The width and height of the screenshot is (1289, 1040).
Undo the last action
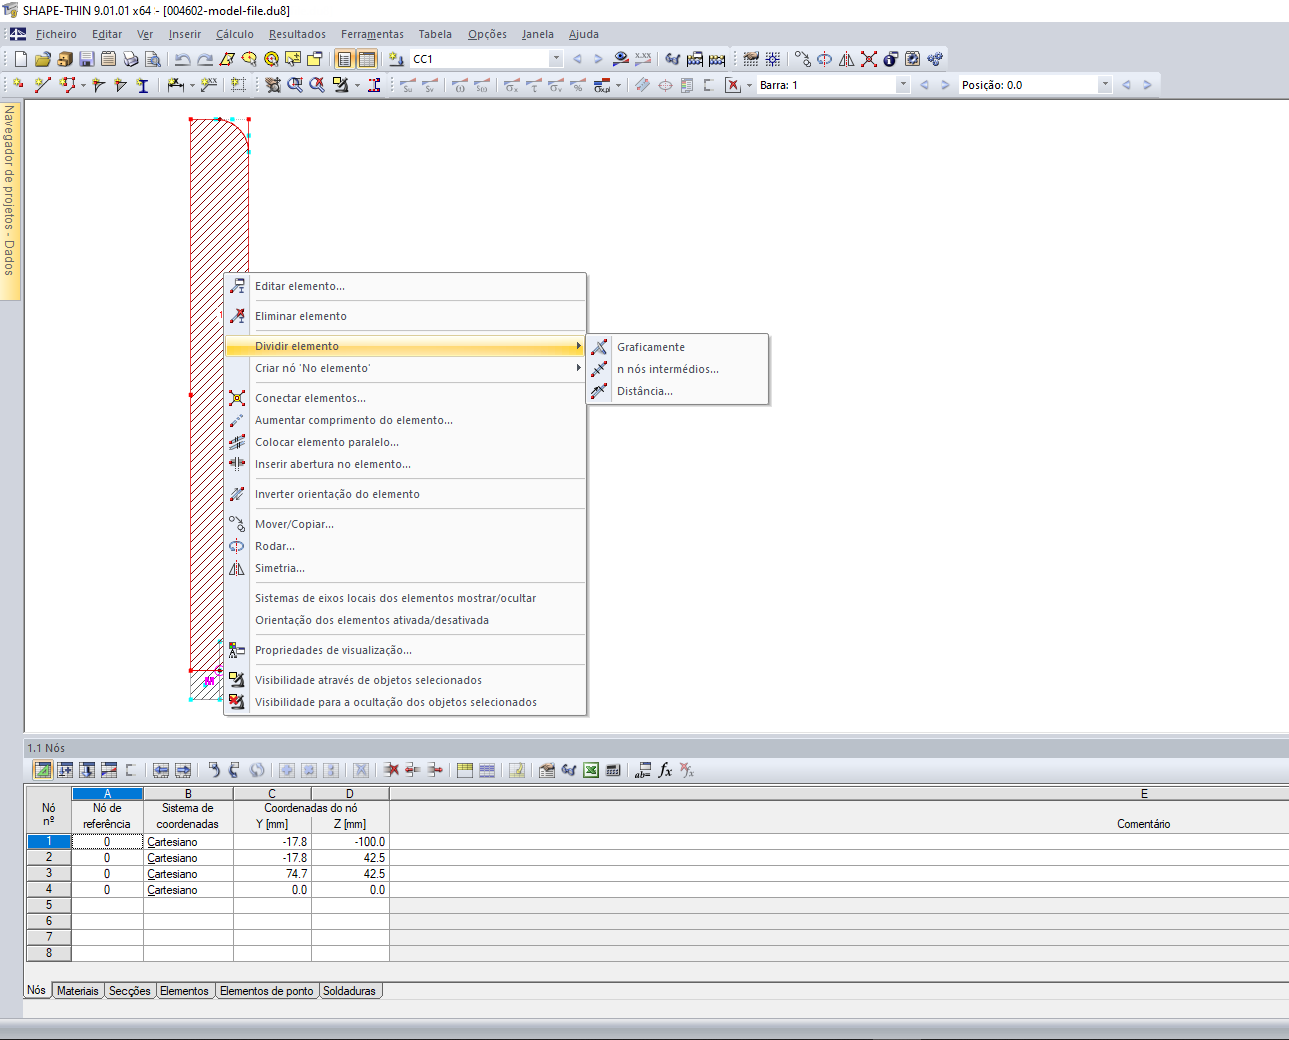tap(183, 59)
